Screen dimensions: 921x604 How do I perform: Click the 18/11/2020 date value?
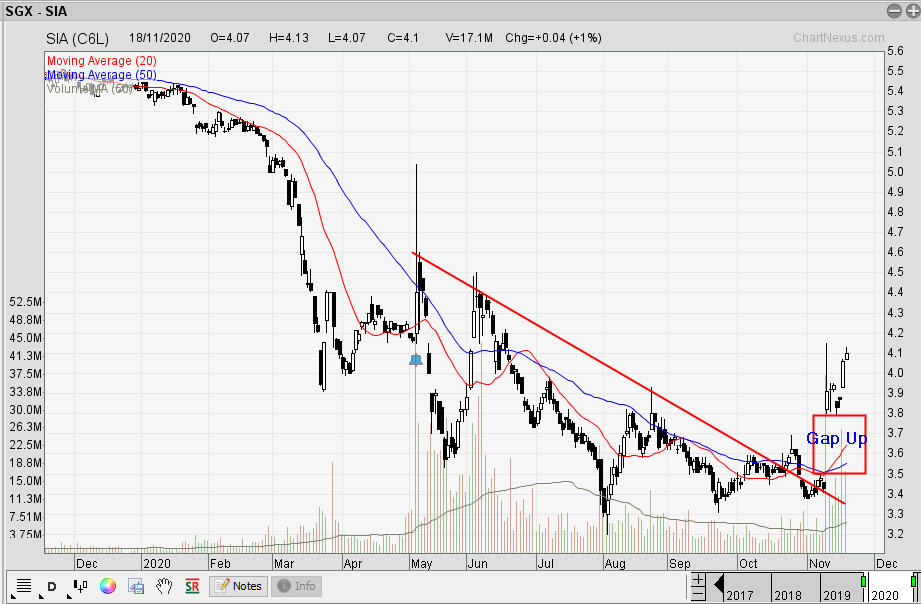pos(160,38)
